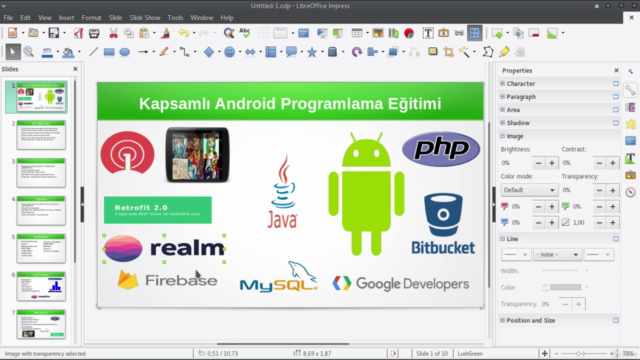Select the diamond Basic Shapes tool

[x=209, y=52]
